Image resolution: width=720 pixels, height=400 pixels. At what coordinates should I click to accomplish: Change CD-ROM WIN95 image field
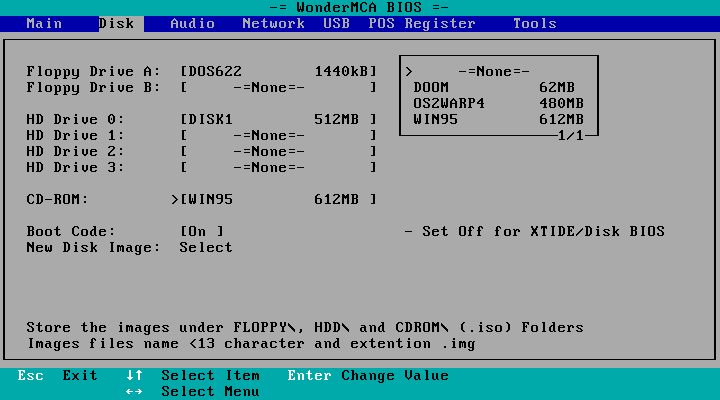click(278, 199)
